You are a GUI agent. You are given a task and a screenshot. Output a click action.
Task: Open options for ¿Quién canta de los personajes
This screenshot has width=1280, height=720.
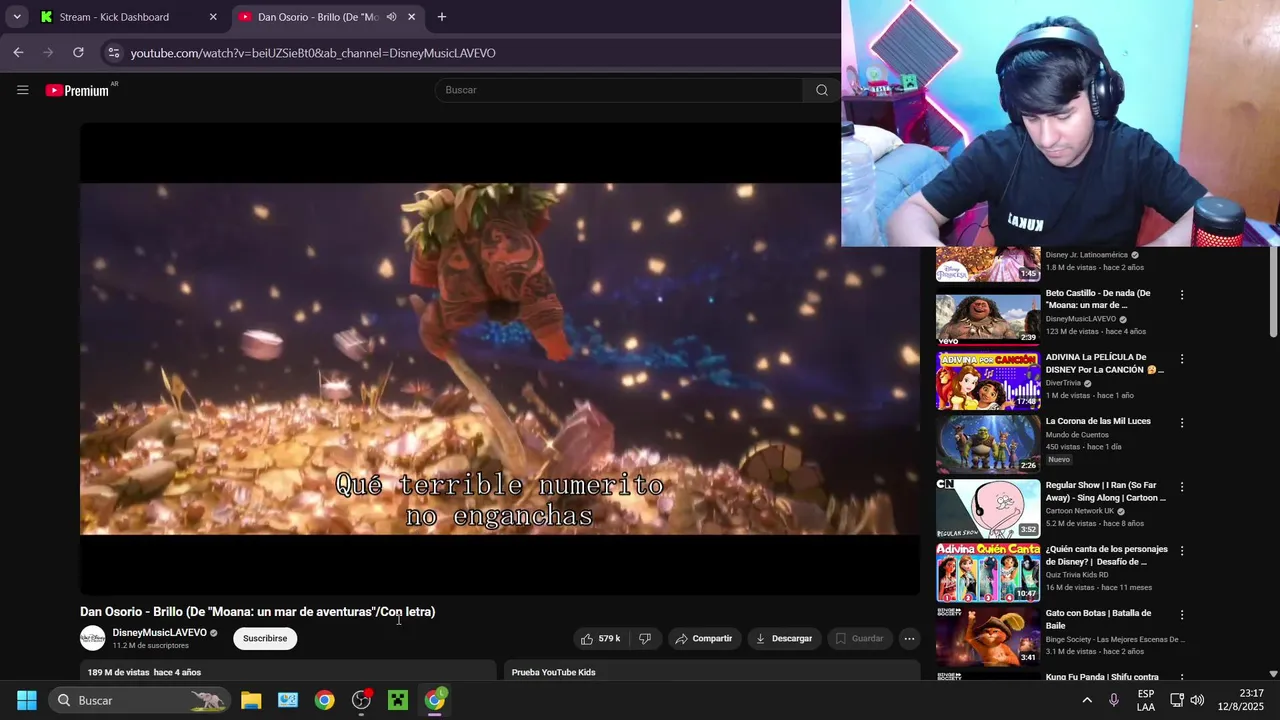click(1182, 551)
